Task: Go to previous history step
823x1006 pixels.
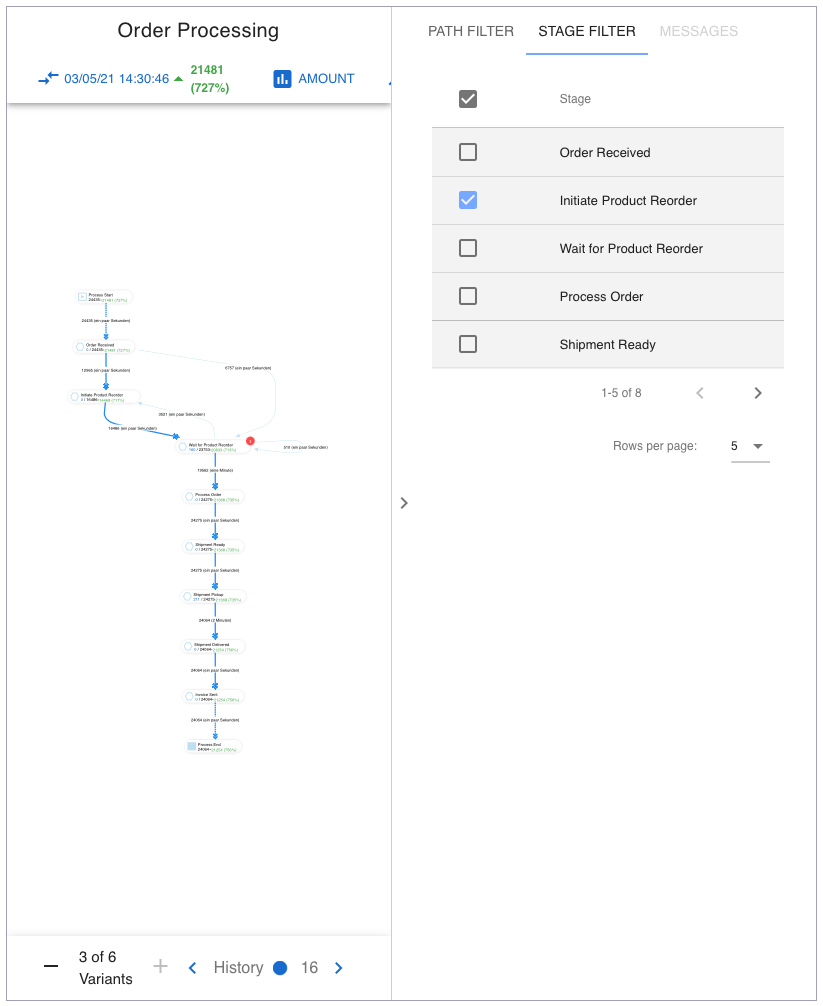Action: pyautogui.click(x=193, y=968)
